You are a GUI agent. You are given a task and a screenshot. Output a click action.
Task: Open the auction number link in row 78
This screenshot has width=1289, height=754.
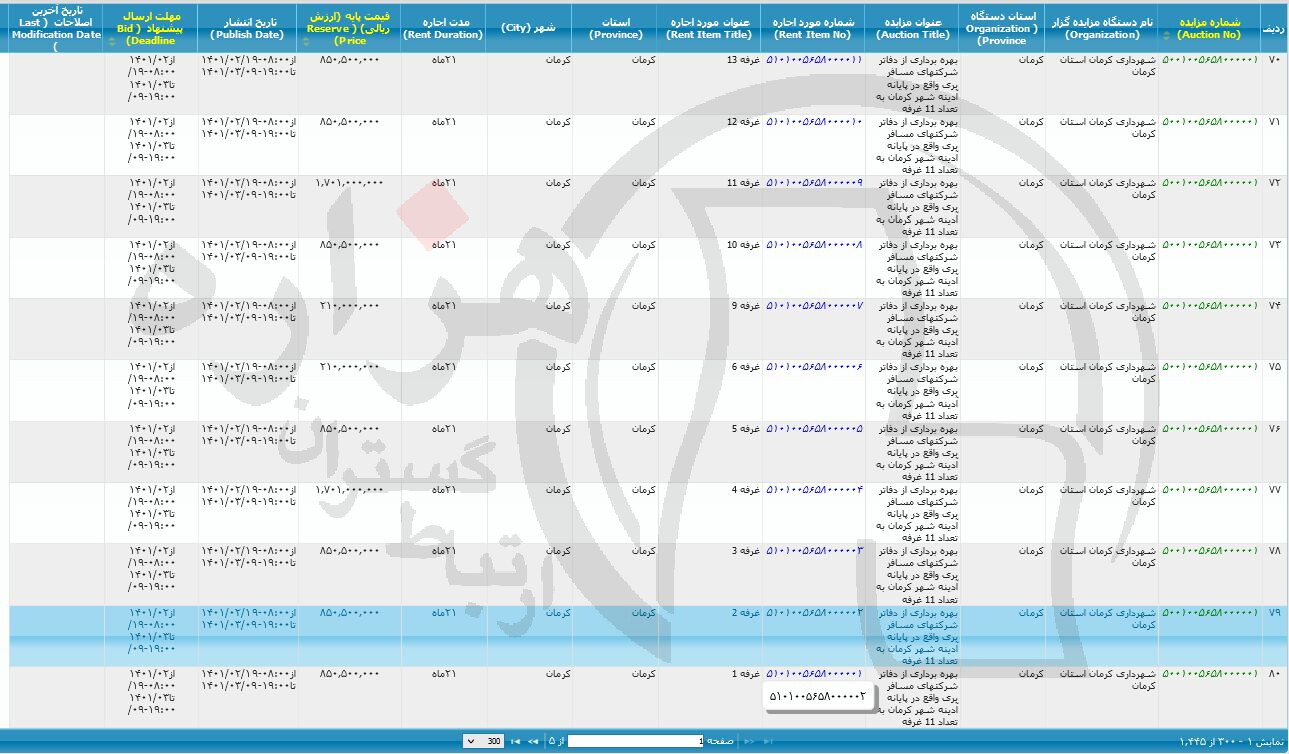click(x=1210, y=551)
